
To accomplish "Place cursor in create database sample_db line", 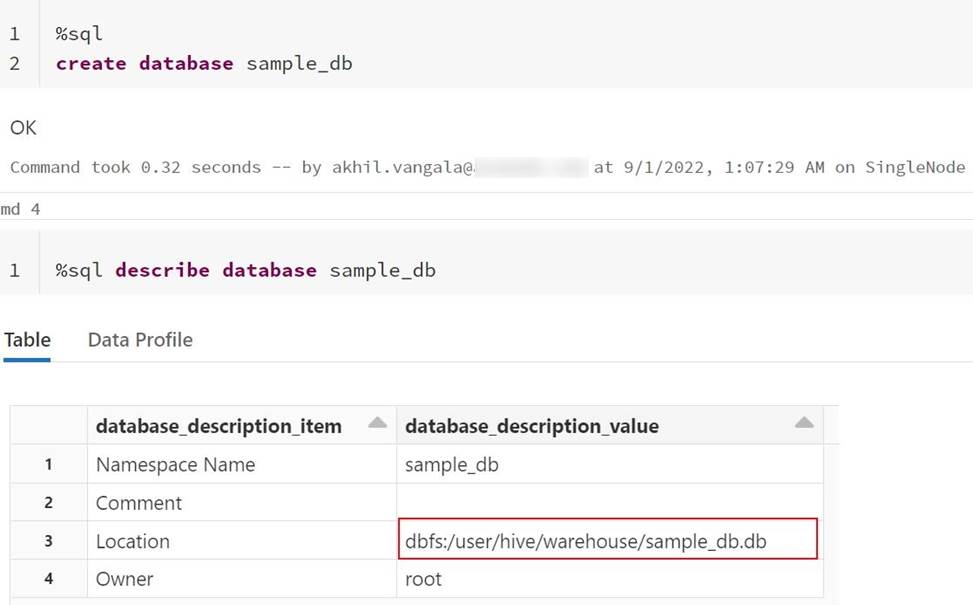I will click(204, 64).
